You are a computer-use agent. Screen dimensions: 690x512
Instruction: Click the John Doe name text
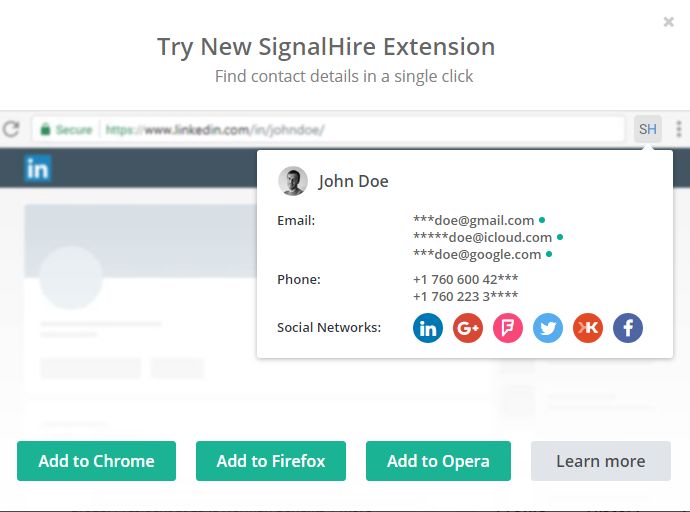(x=353, y=181)
